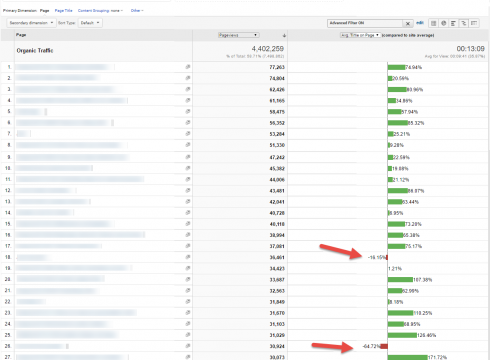The image size is (490, 360).
Task: Click the edit link beside the filter
Action: click(x=420, y=23)
